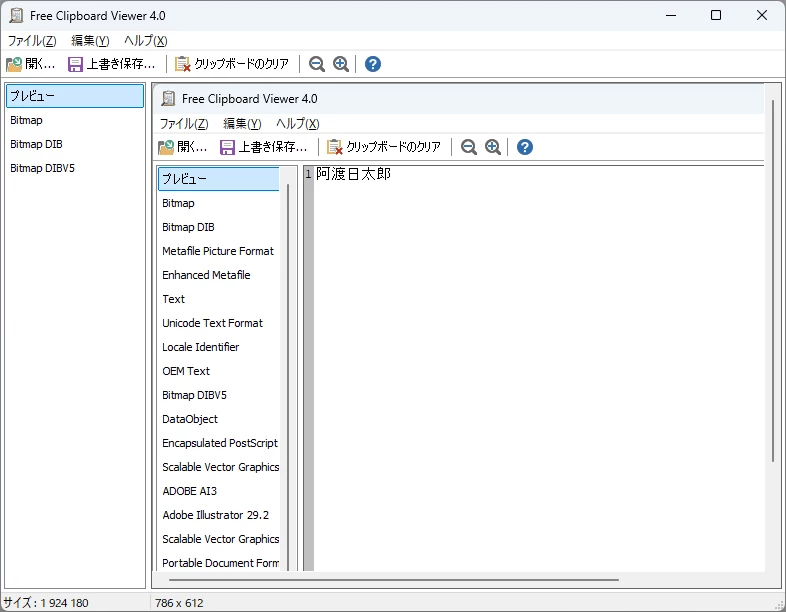This screenshot has height=612, width=786.
Task: Click Enhanced Metafile in the previewed list
Action: (x=206, y=275)
